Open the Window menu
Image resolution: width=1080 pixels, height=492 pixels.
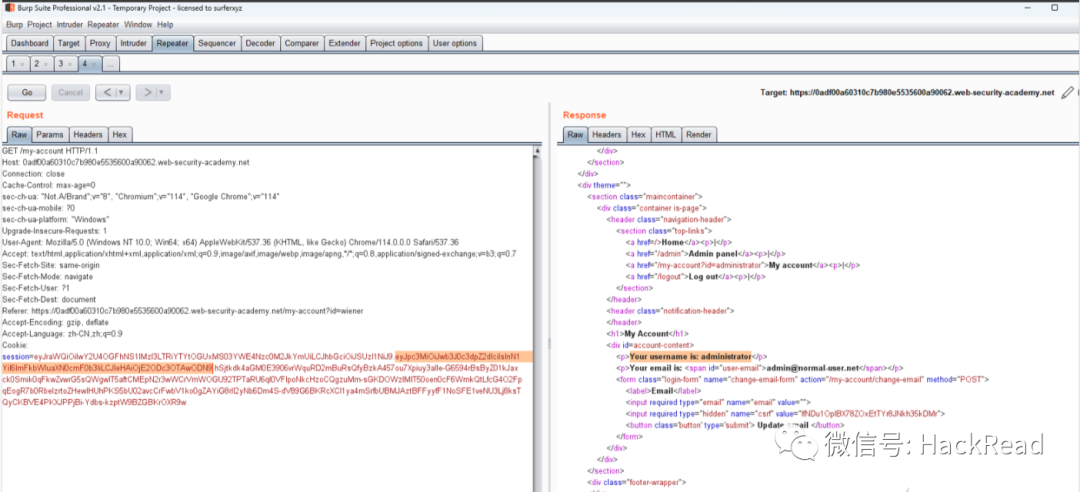coord(138,25)
